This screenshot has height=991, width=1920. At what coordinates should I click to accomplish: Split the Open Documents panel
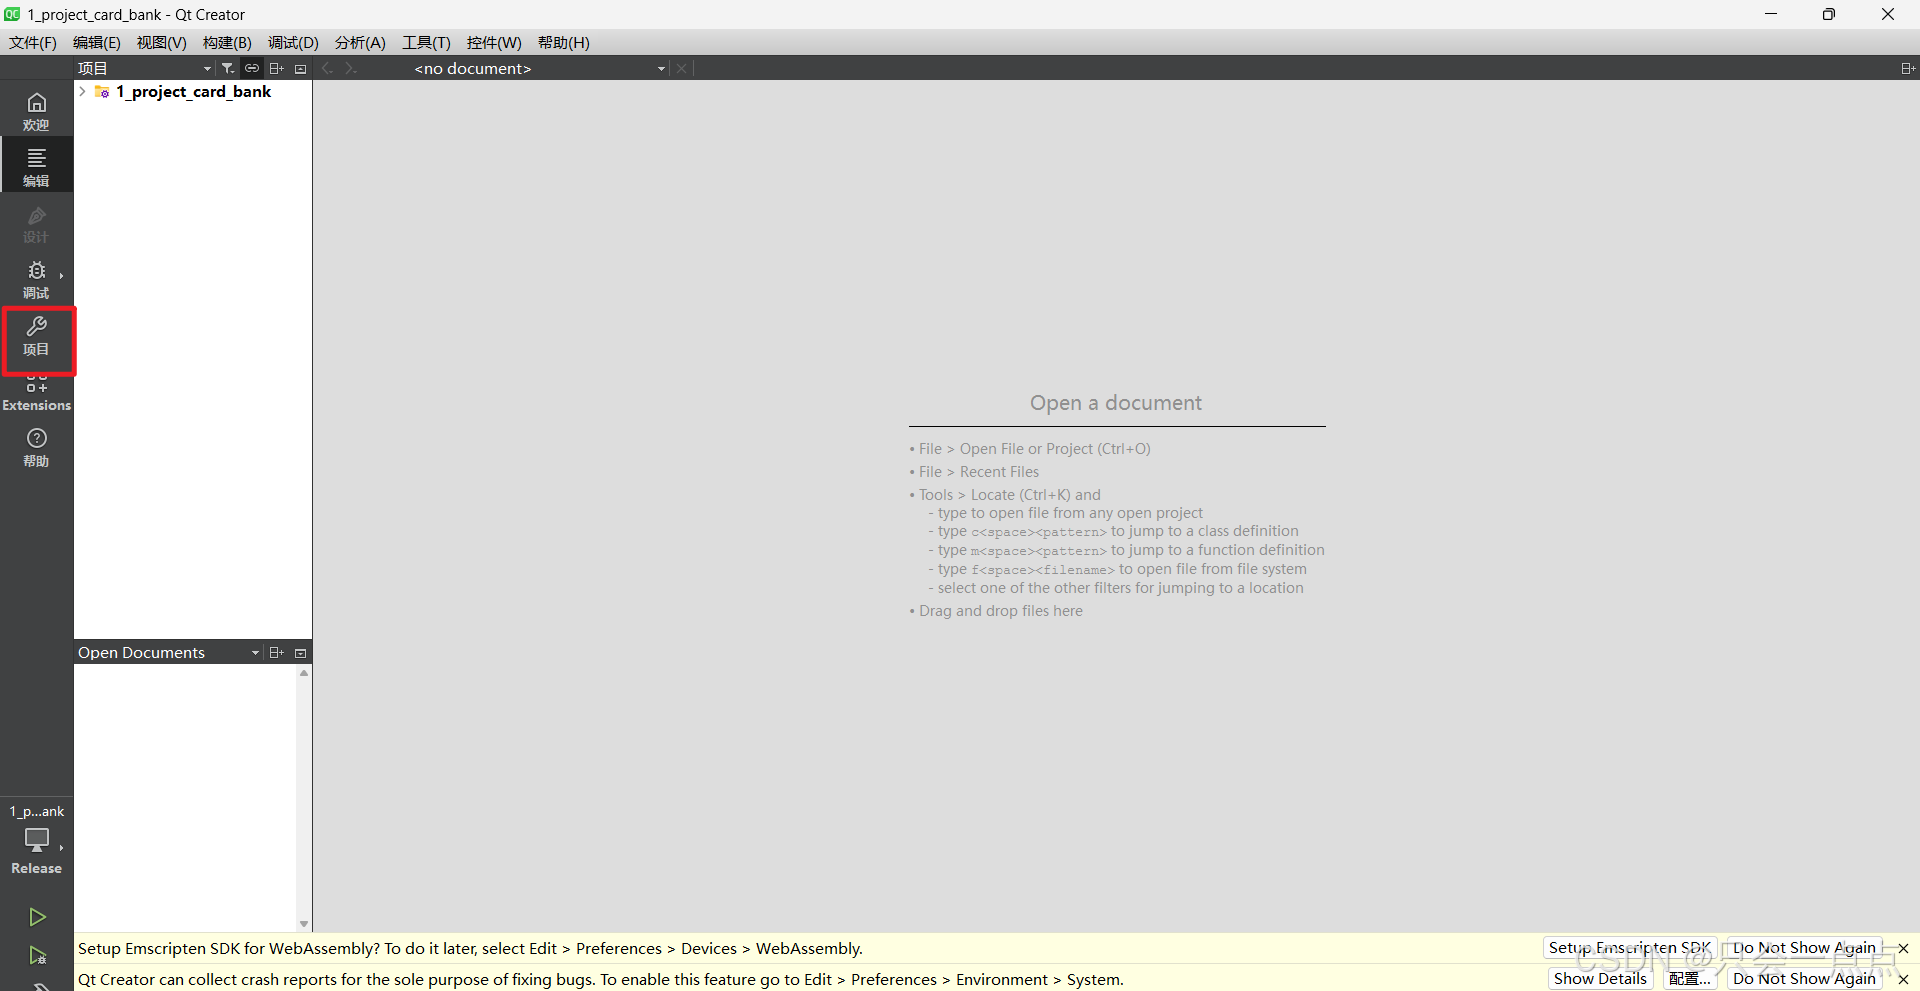276,652
